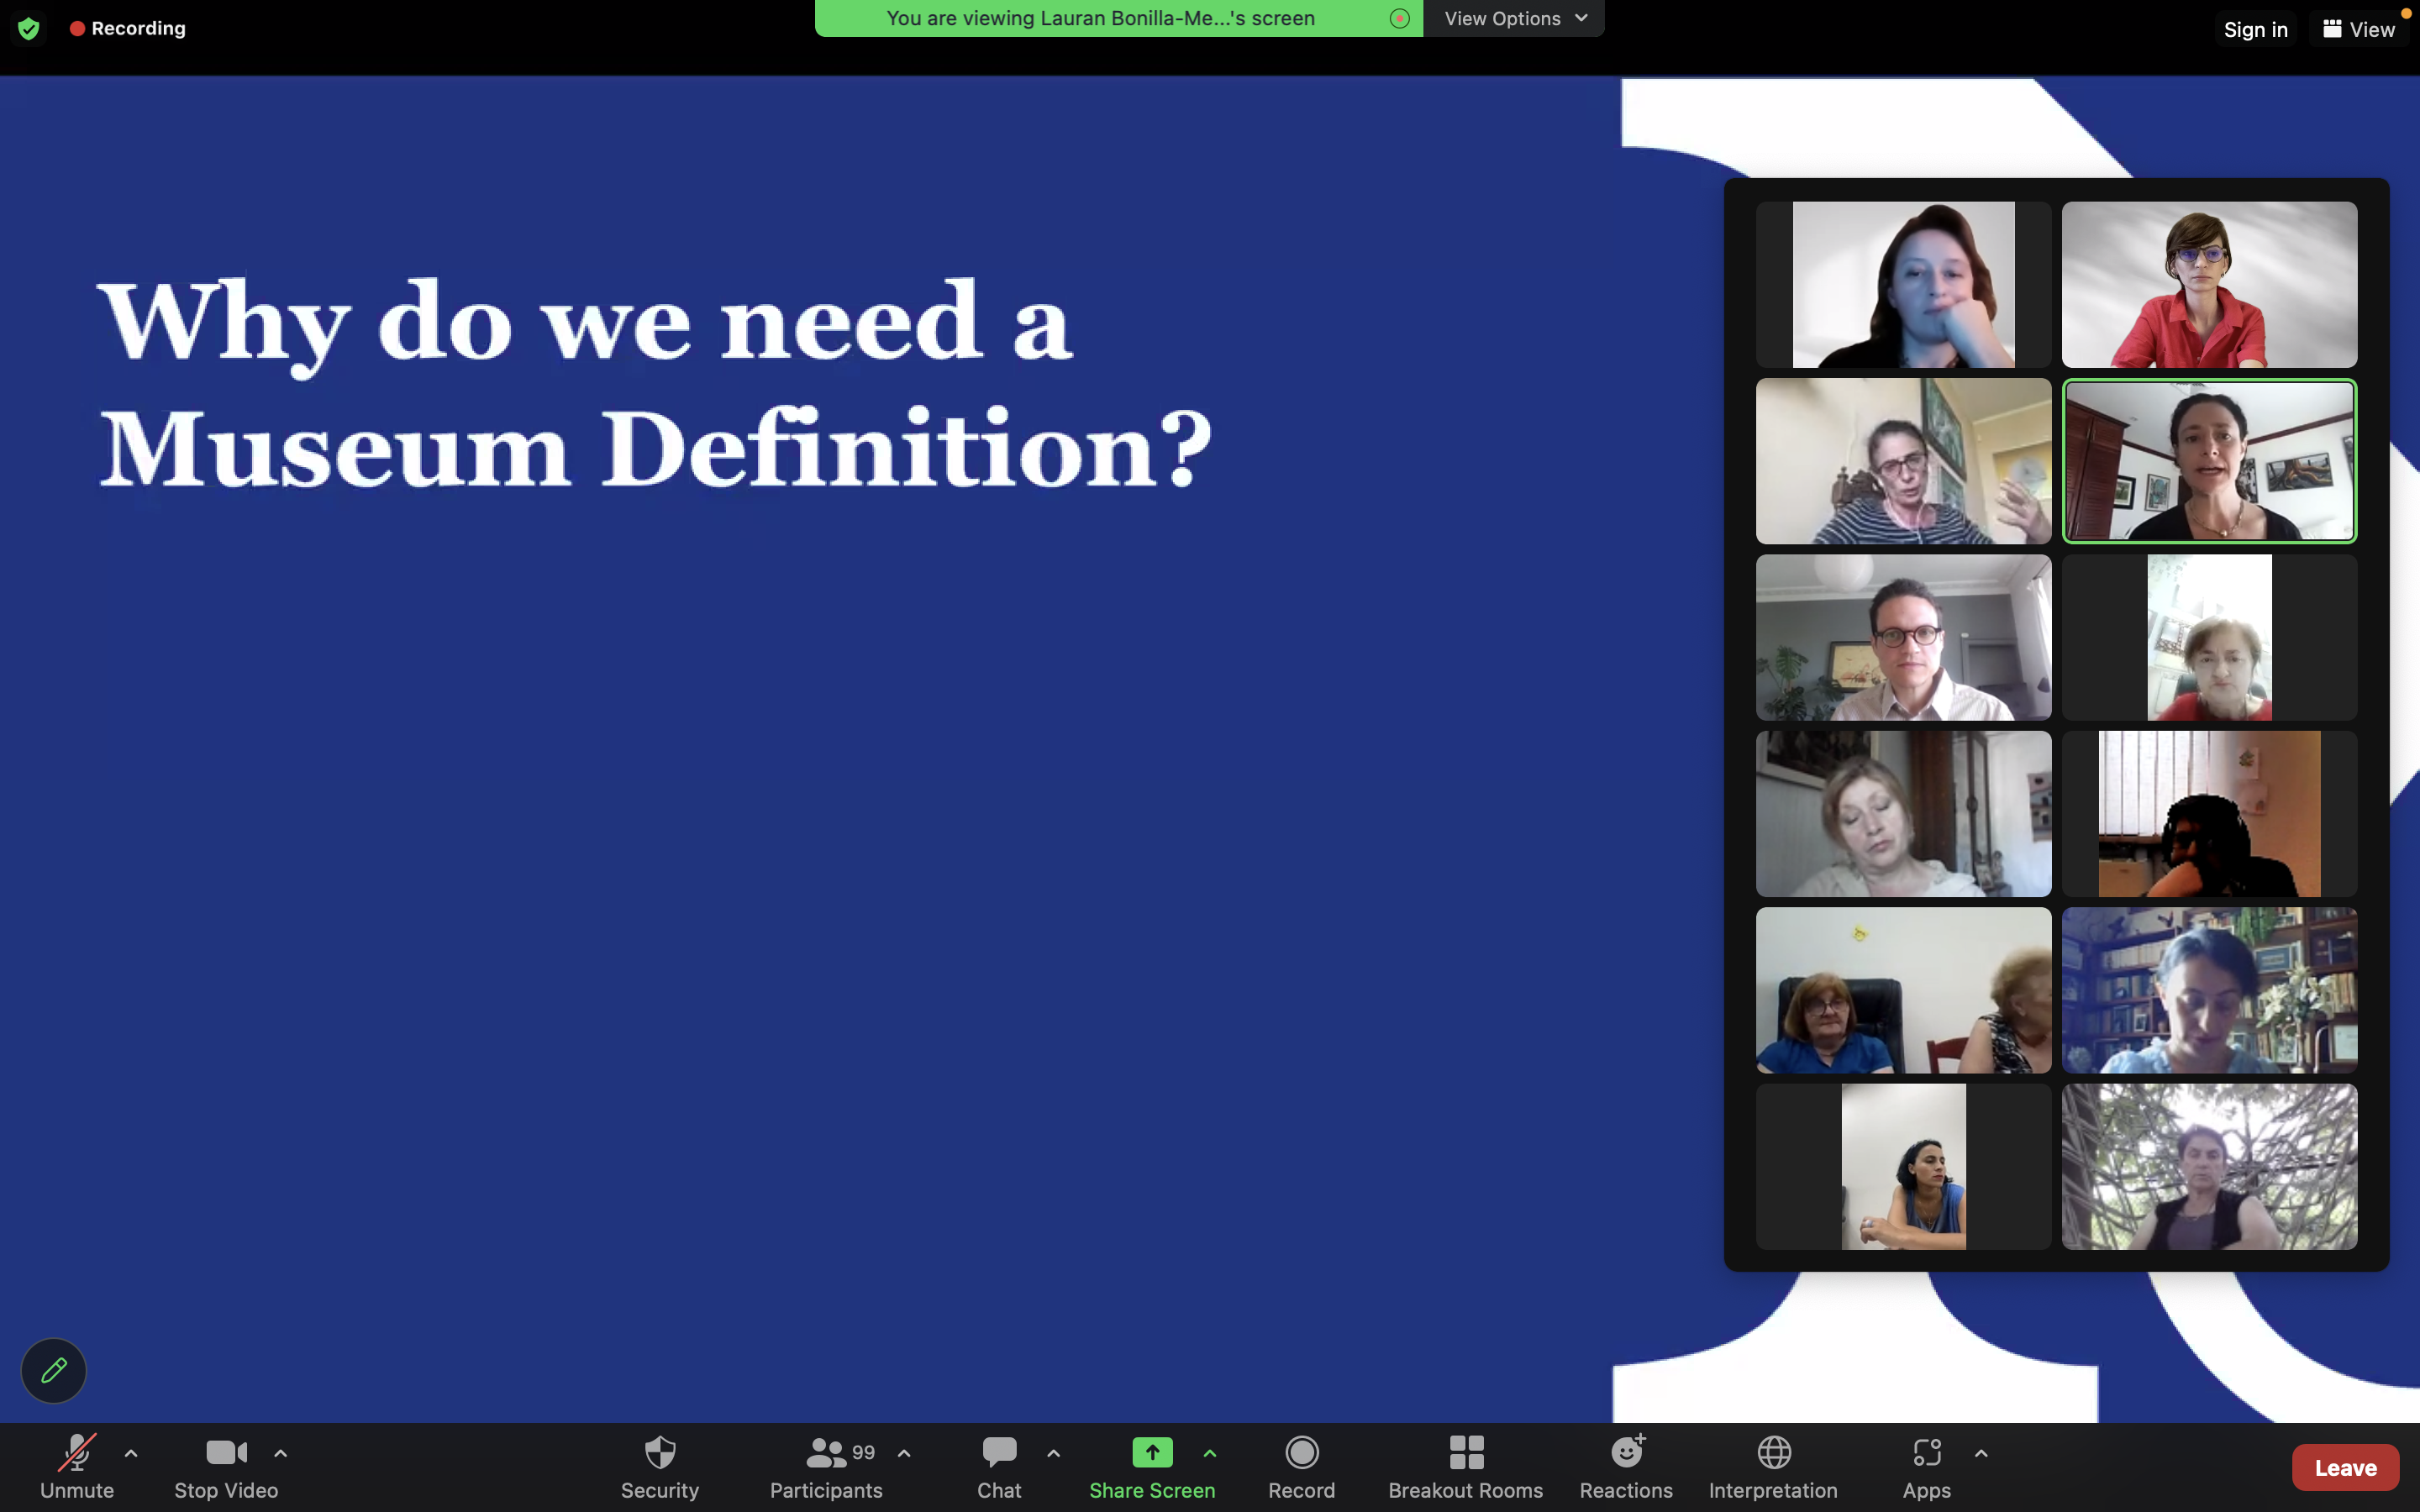Click the green annotation pencil button
The height and width of the screenshot is (1512, 2420).
(54, 1370)
